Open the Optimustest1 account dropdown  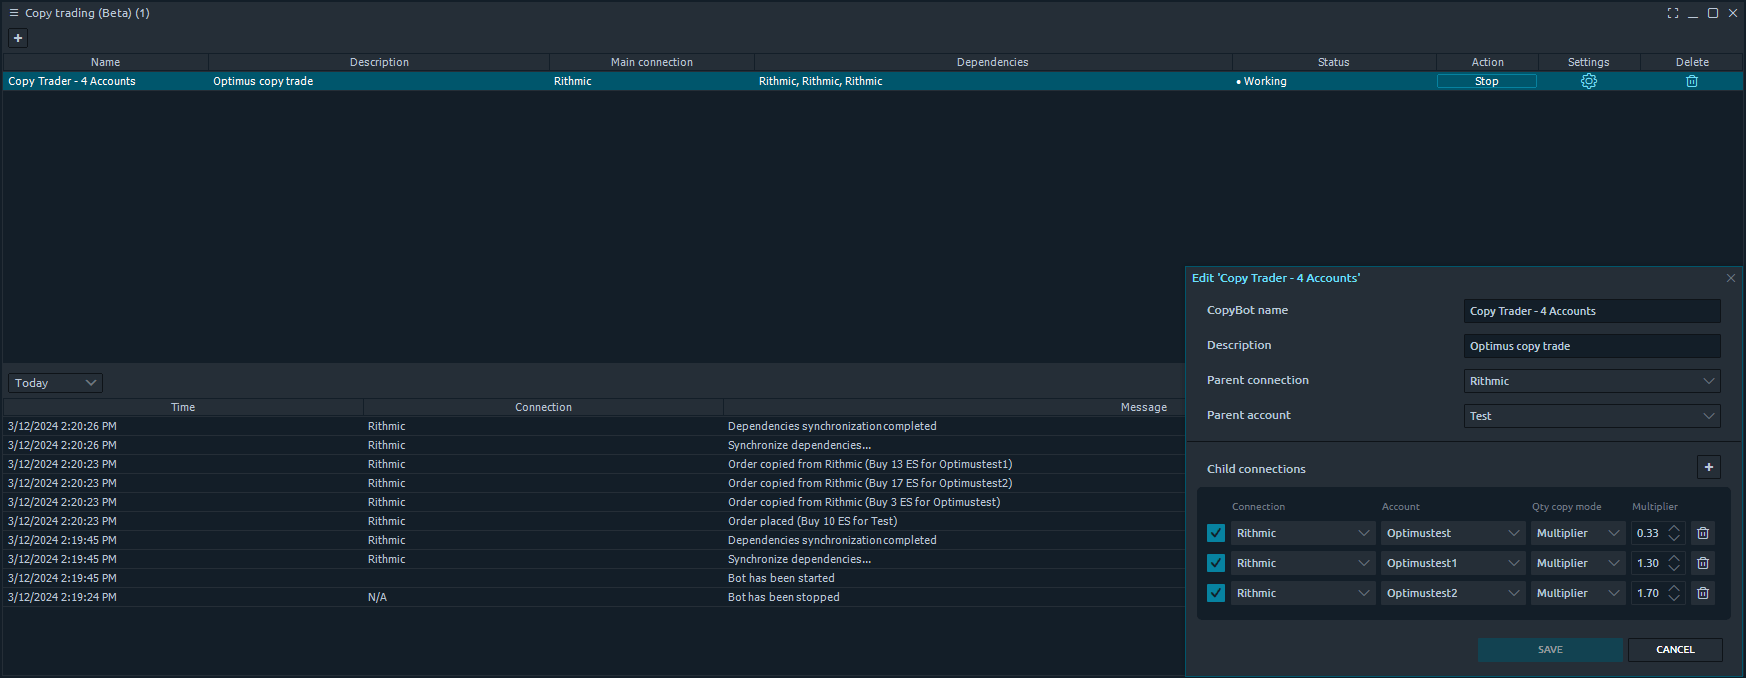pos(1453,563)
